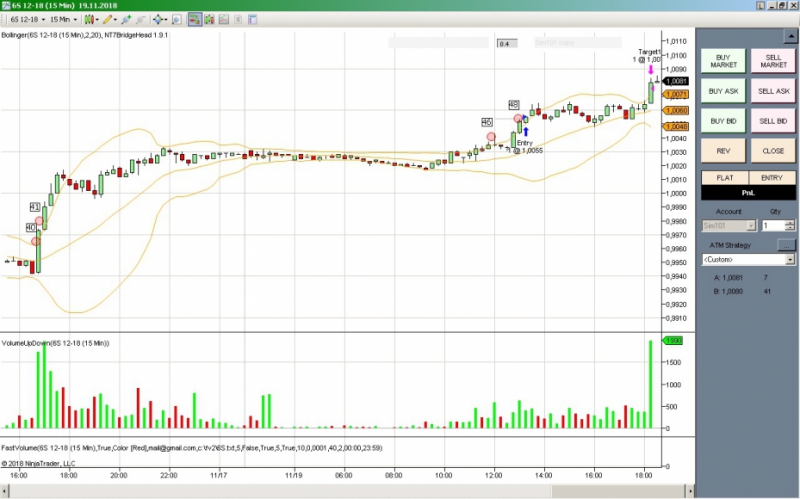Collapse chart trader with the up arrow

[x=790, y=36]
